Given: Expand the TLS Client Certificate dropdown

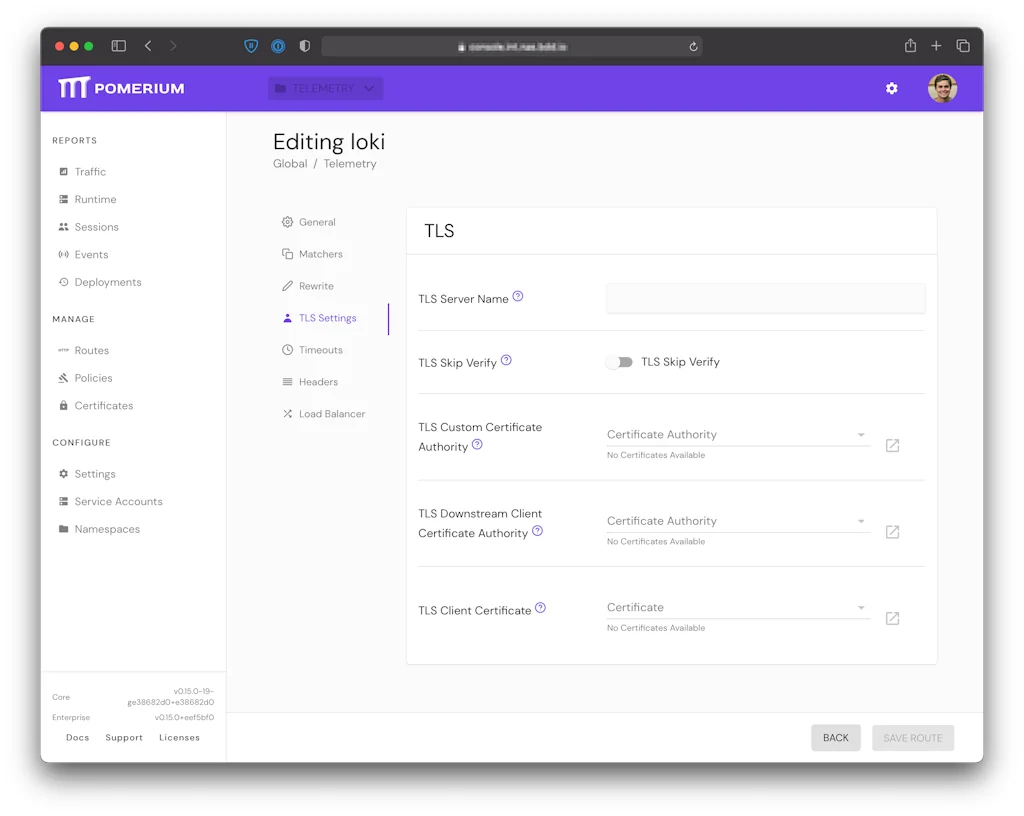Looking at the screenshot, I should [x=737, y=608].
